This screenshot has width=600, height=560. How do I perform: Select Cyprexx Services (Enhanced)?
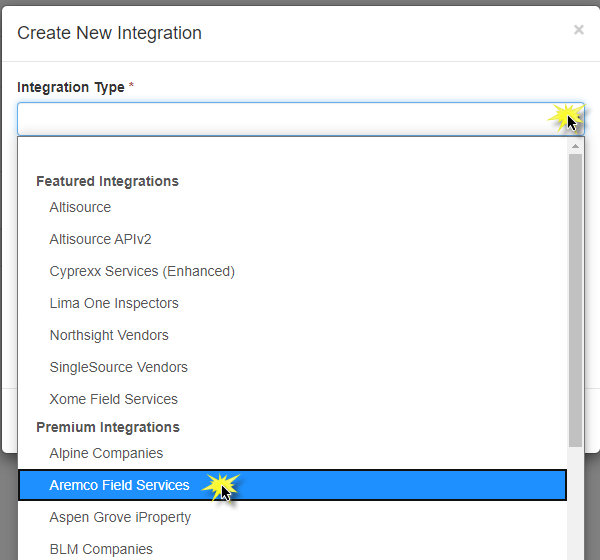292,271
